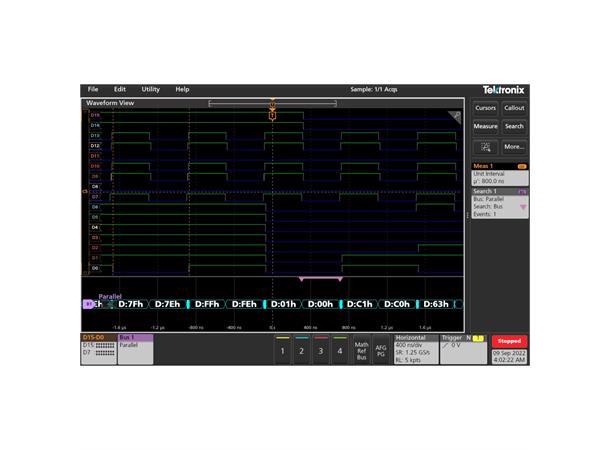Toggle channel 4 on
Screen dimensions: 610x450
339,350
